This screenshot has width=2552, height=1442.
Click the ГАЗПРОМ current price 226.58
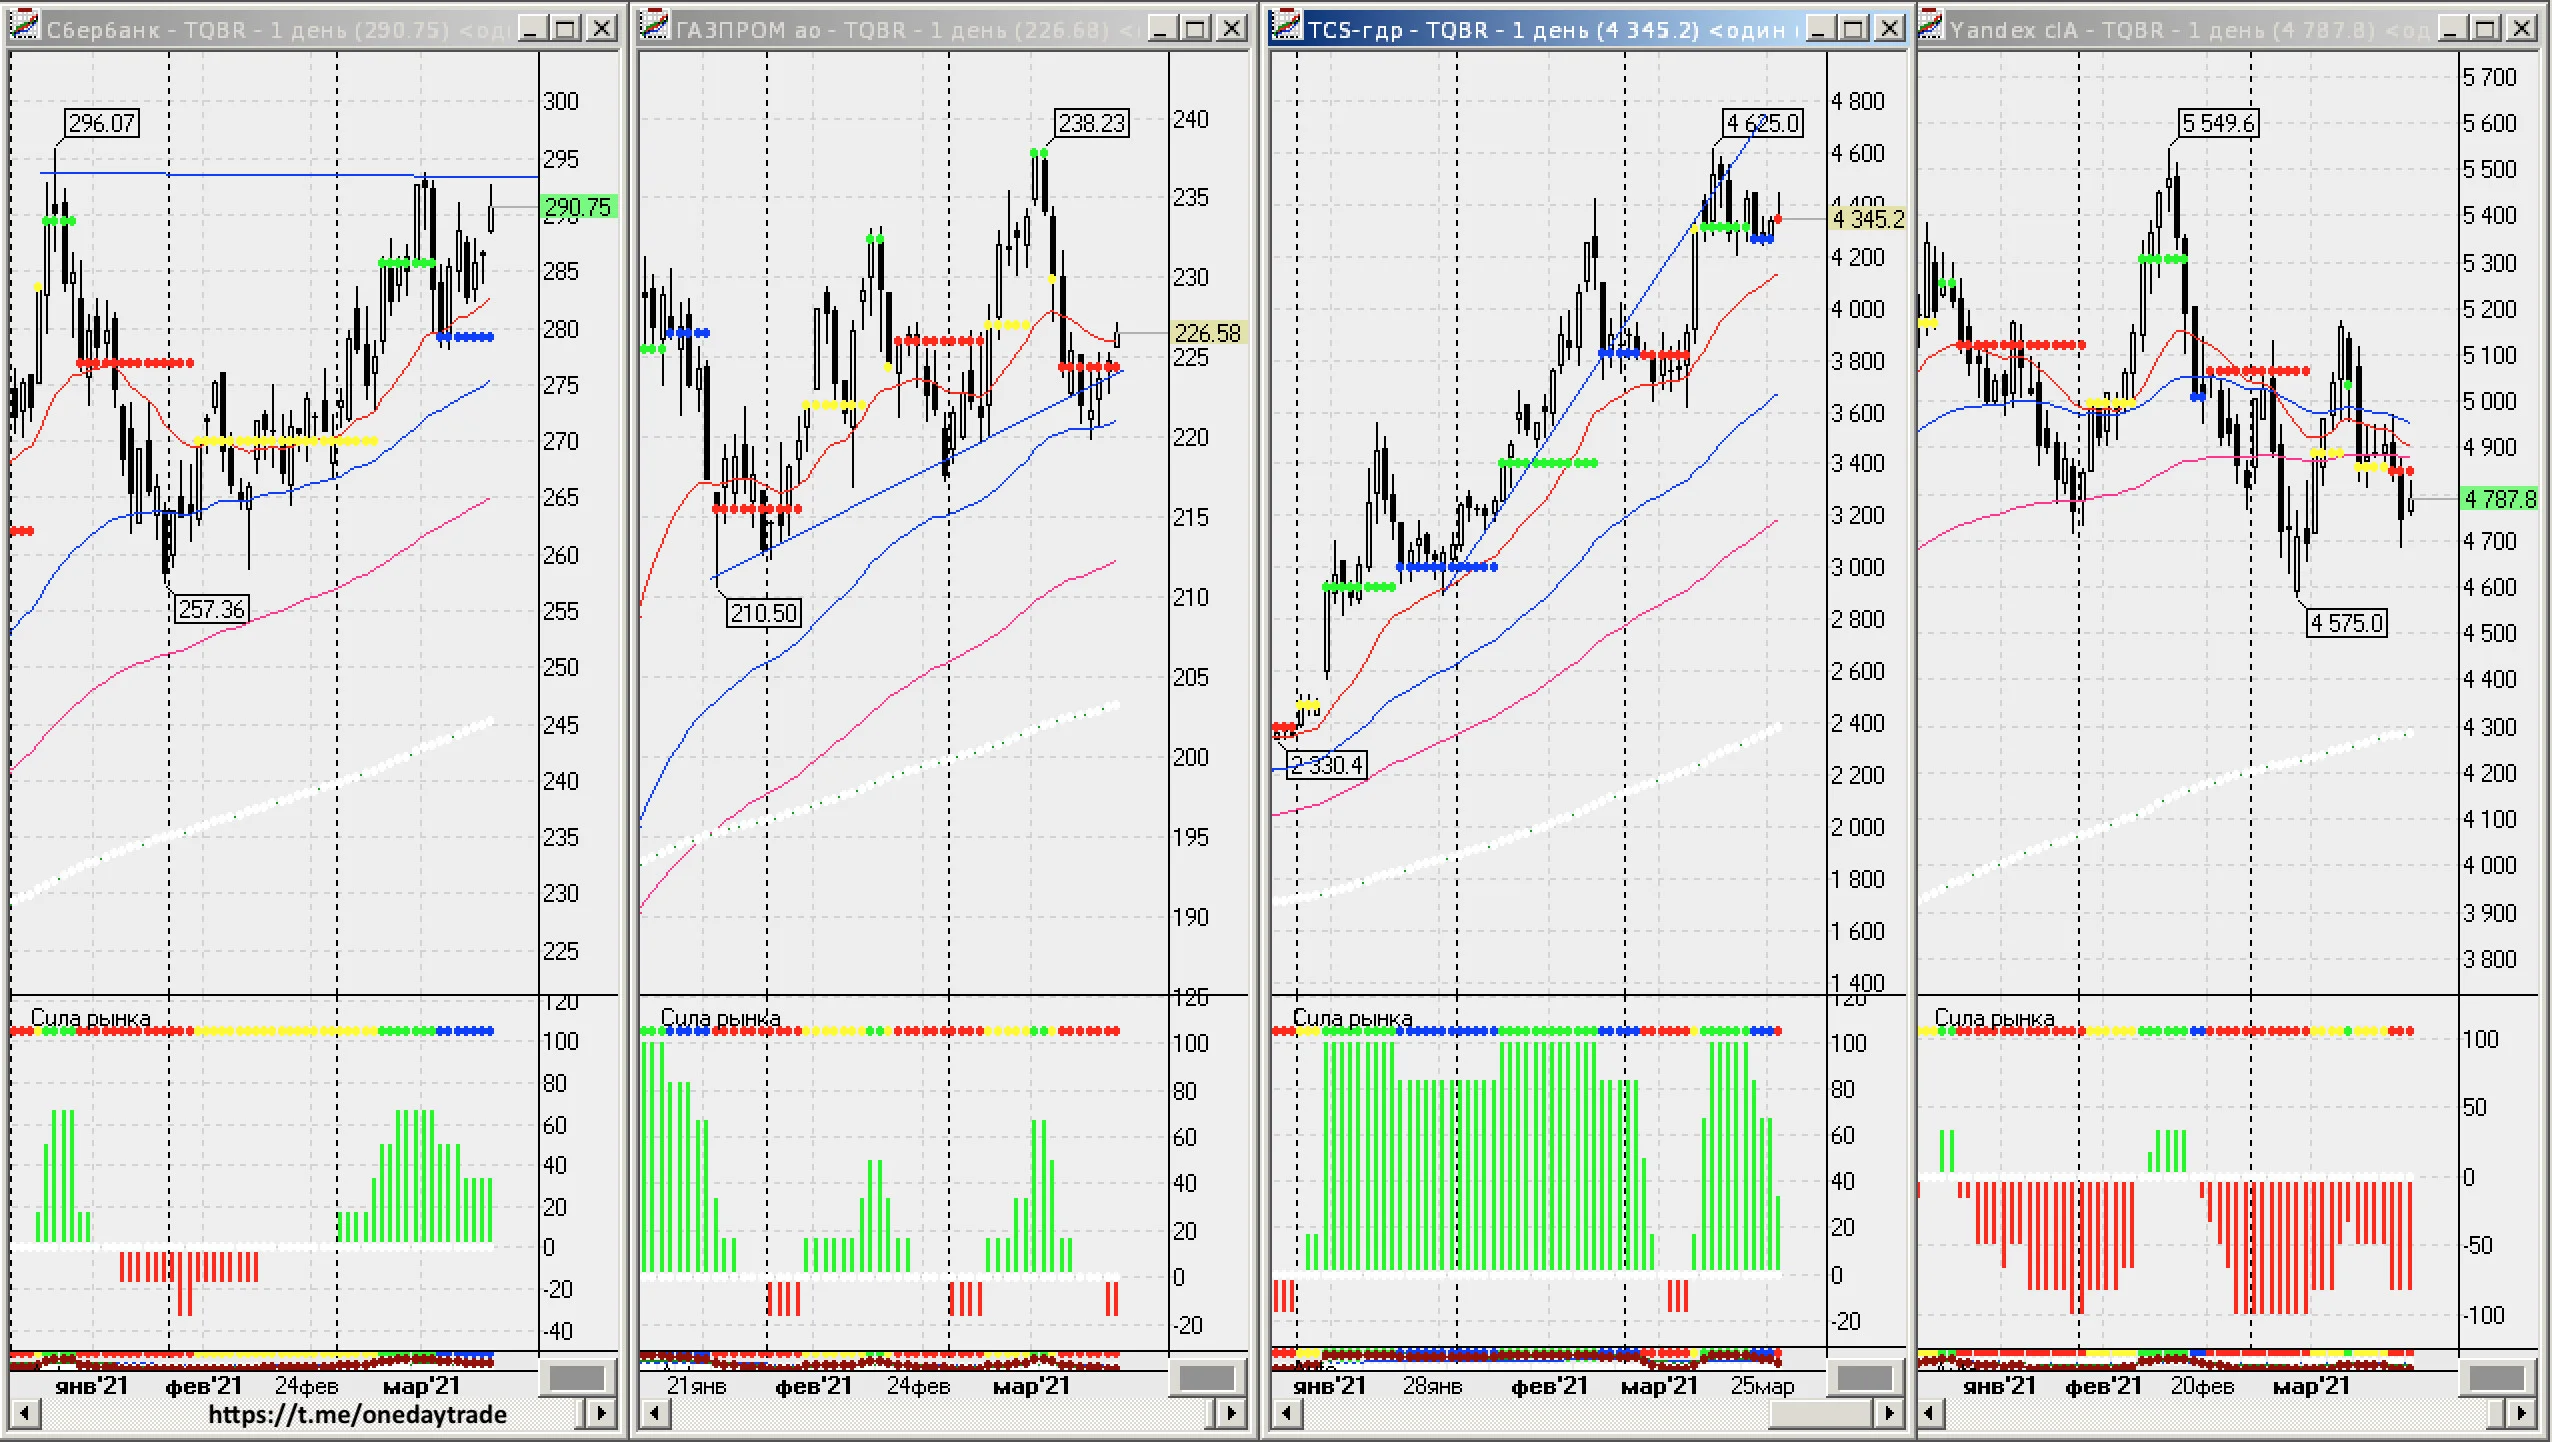(x=1208, y=333)
